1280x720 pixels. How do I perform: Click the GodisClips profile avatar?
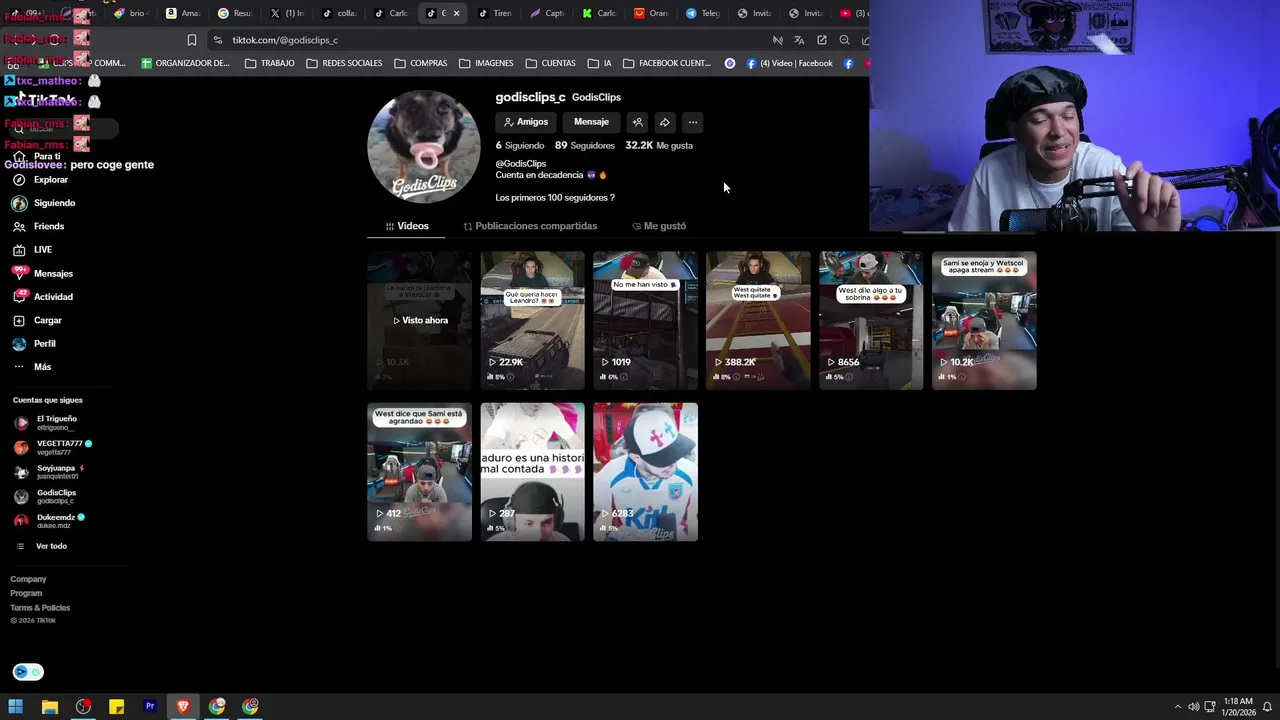coord(424,146)
